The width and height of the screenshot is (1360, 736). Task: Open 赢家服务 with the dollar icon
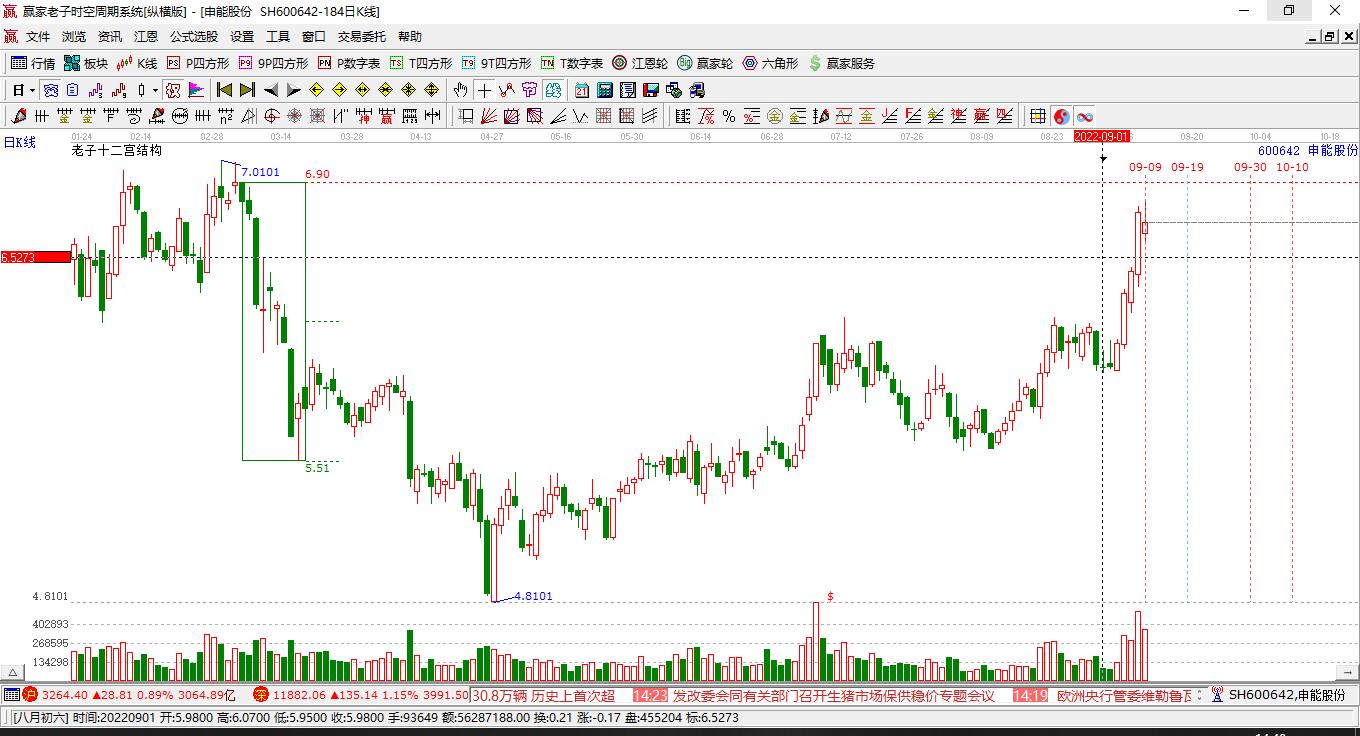coord(841,63)
